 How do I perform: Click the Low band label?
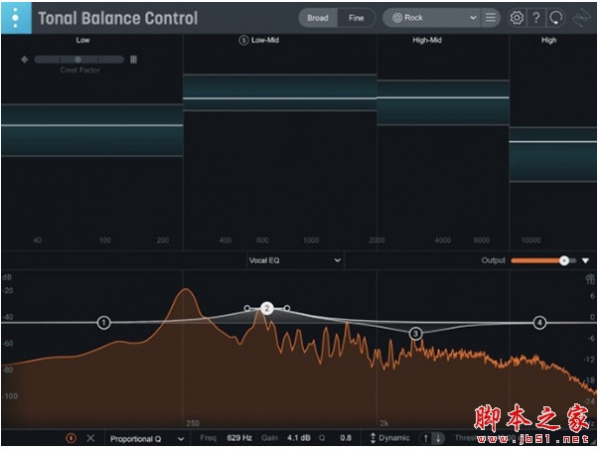tap(83, 40)
